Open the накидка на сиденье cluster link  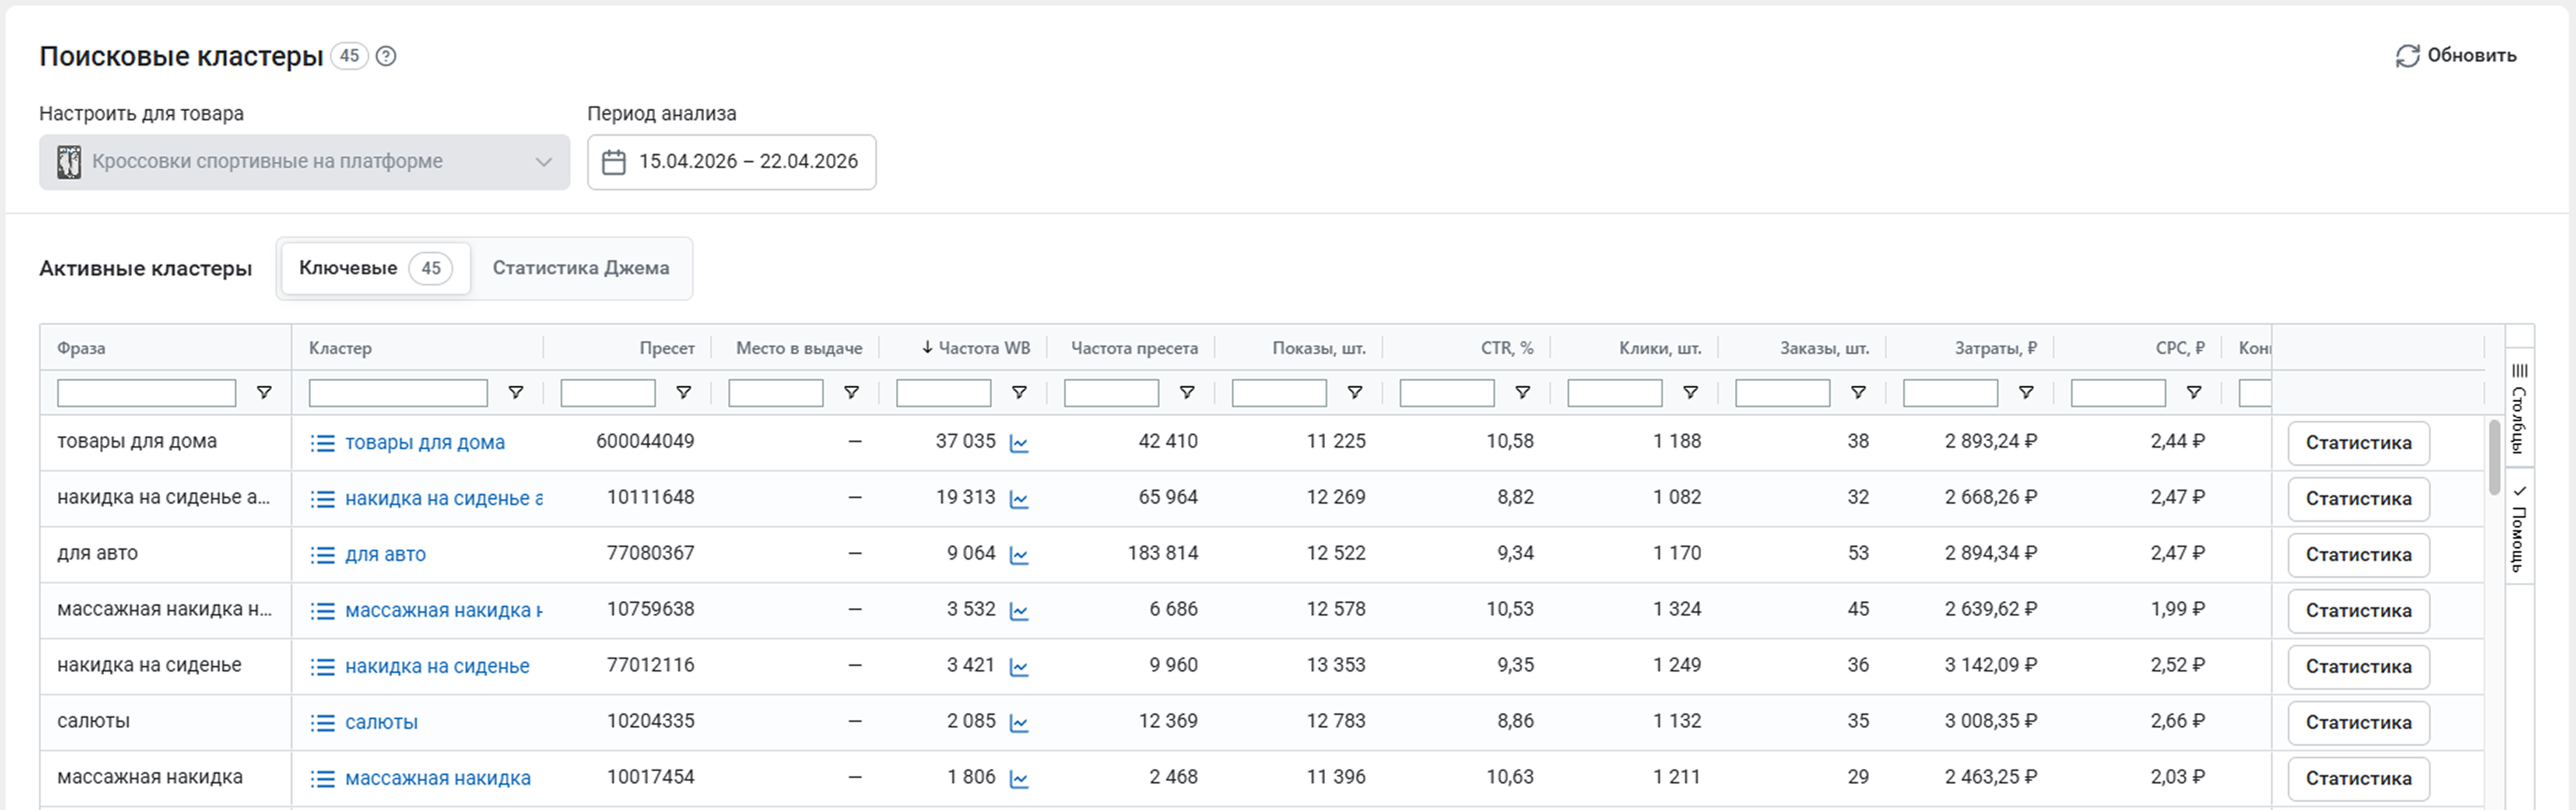(x=437, y=667)
